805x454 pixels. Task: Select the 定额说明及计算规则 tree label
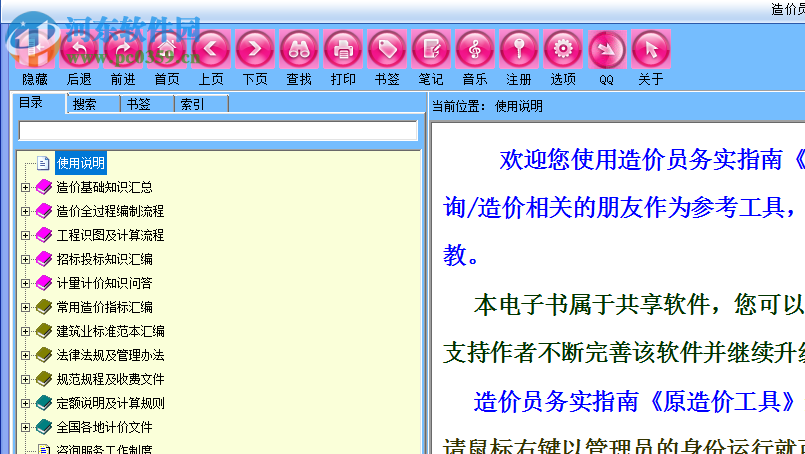pyautogui.click(x=110, y=403)
